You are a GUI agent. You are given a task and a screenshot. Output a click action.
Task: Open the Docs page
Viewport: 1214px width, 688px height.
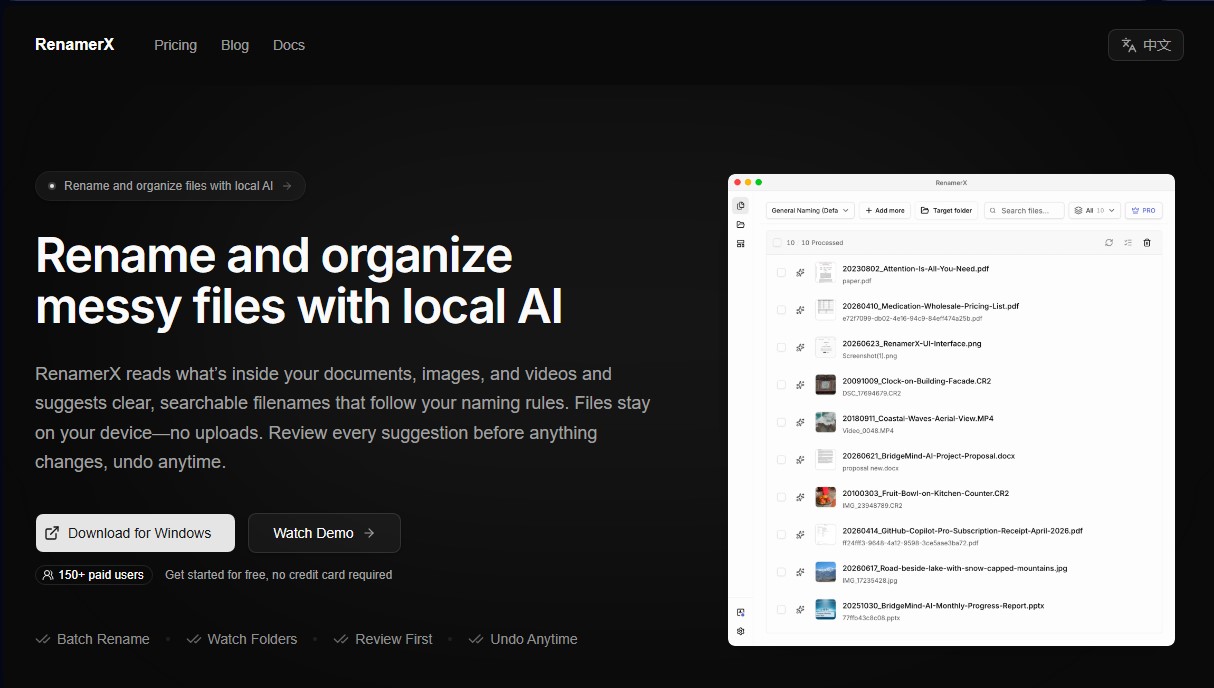pyautogui.click(x=289, y=45)
